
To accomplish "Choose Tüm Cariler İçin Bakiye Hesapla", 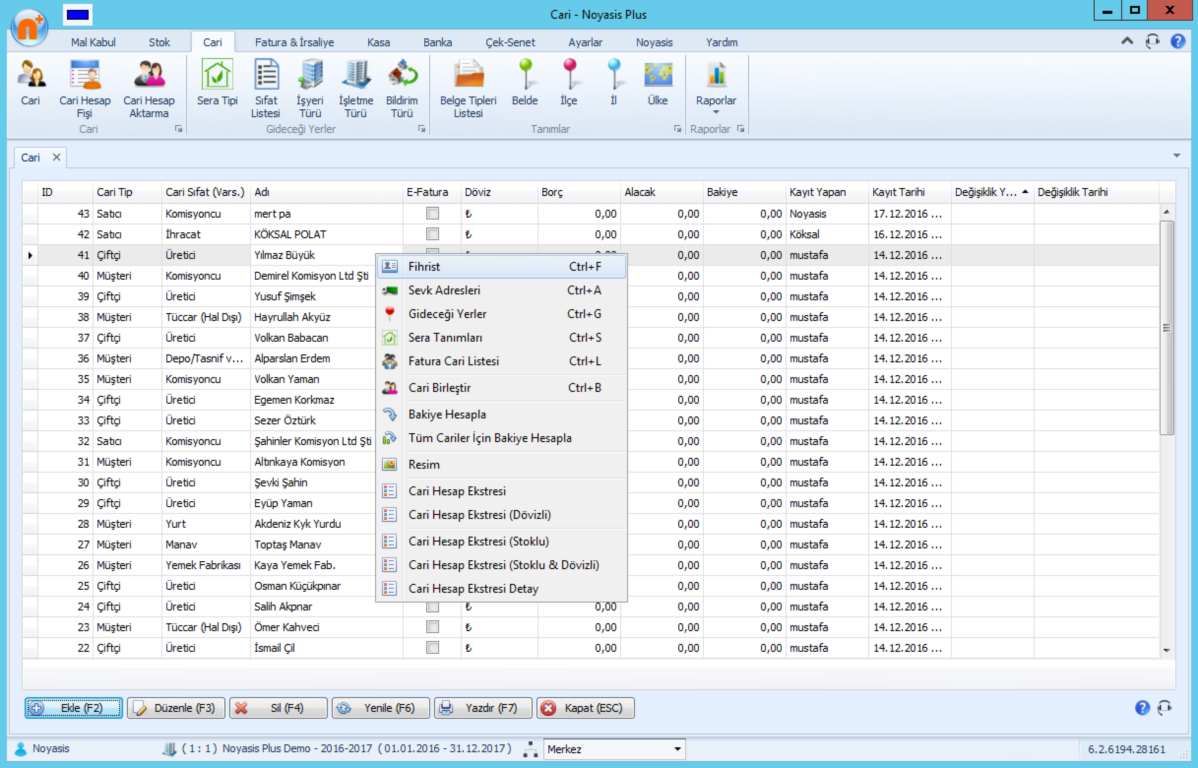I will click(x=501, y=438).
